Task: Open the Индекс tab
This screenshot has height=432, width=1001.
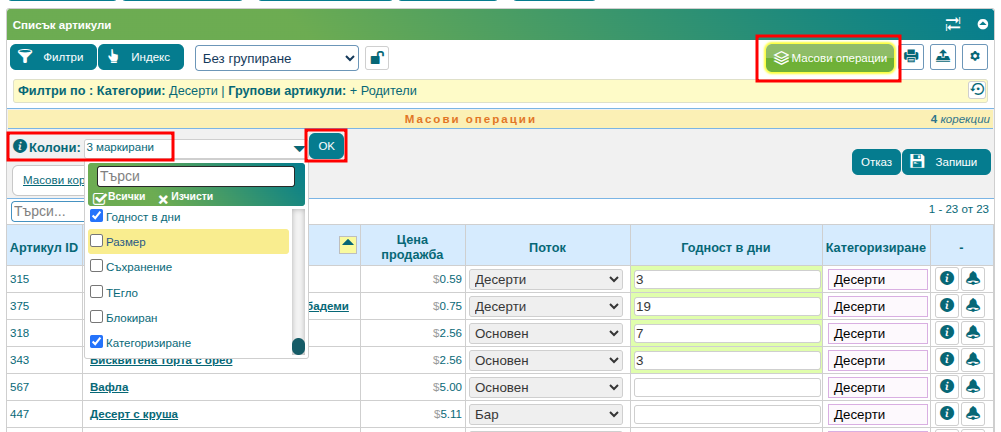Action: [141, 57]
